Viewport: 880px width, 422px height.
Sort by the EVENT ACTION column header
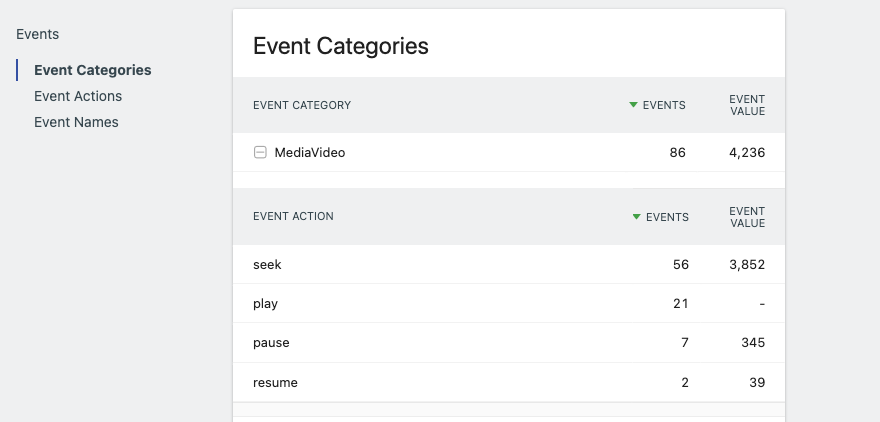(x=293, y=216)
